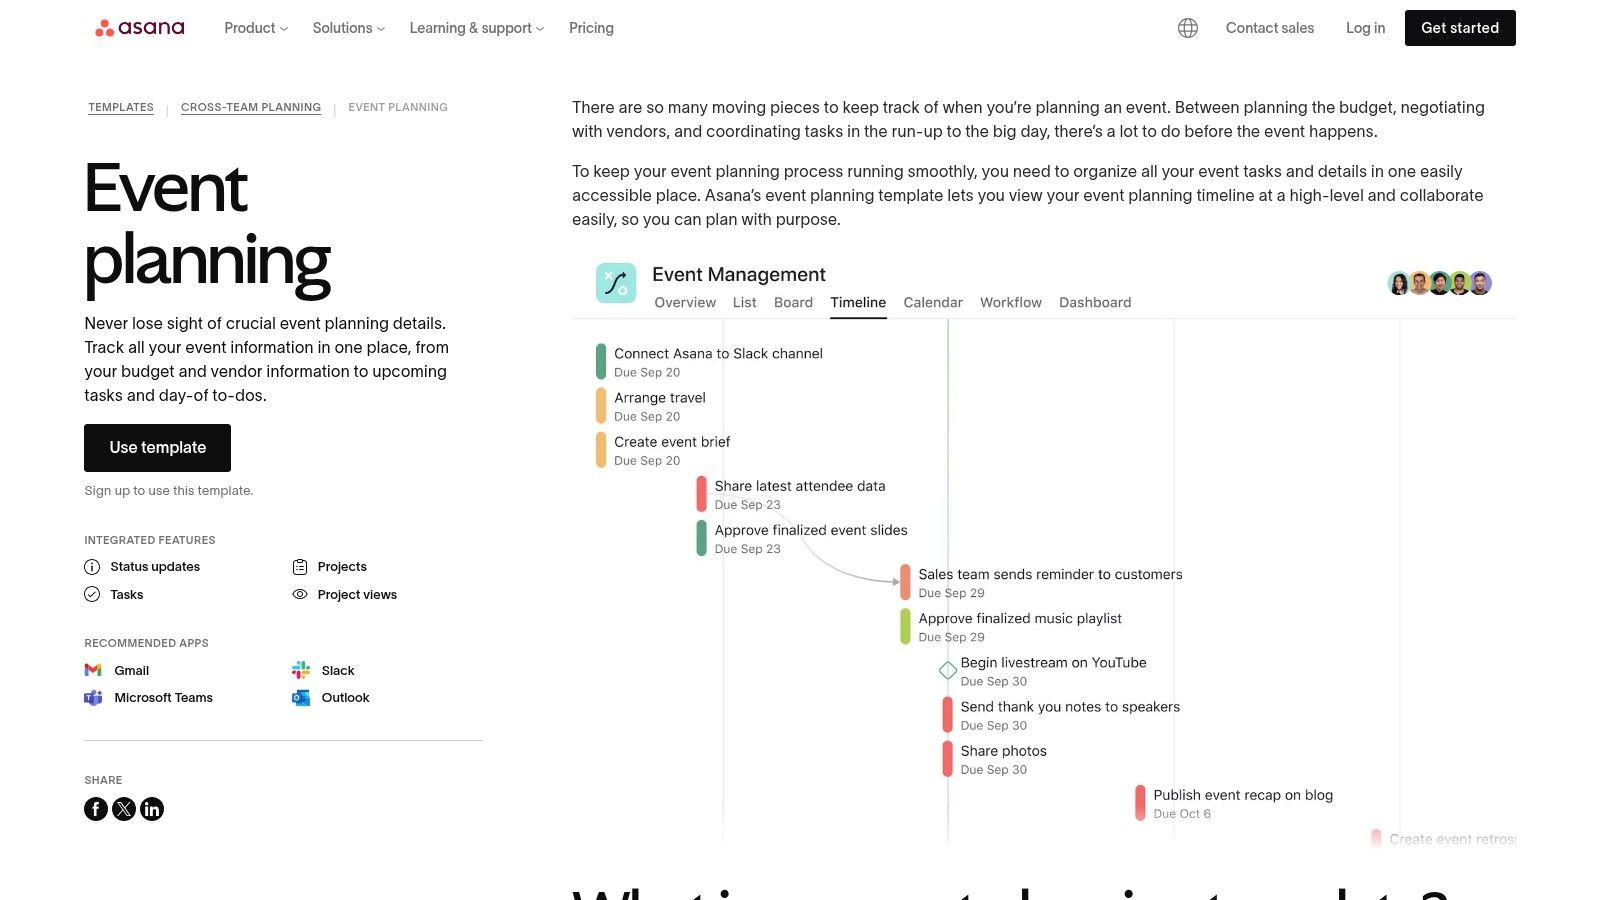Image resolution: width=1600 pixels, height=900 pixels.
Task: Expand the Product navigation dropdown
Action: [x=254, y=28]
